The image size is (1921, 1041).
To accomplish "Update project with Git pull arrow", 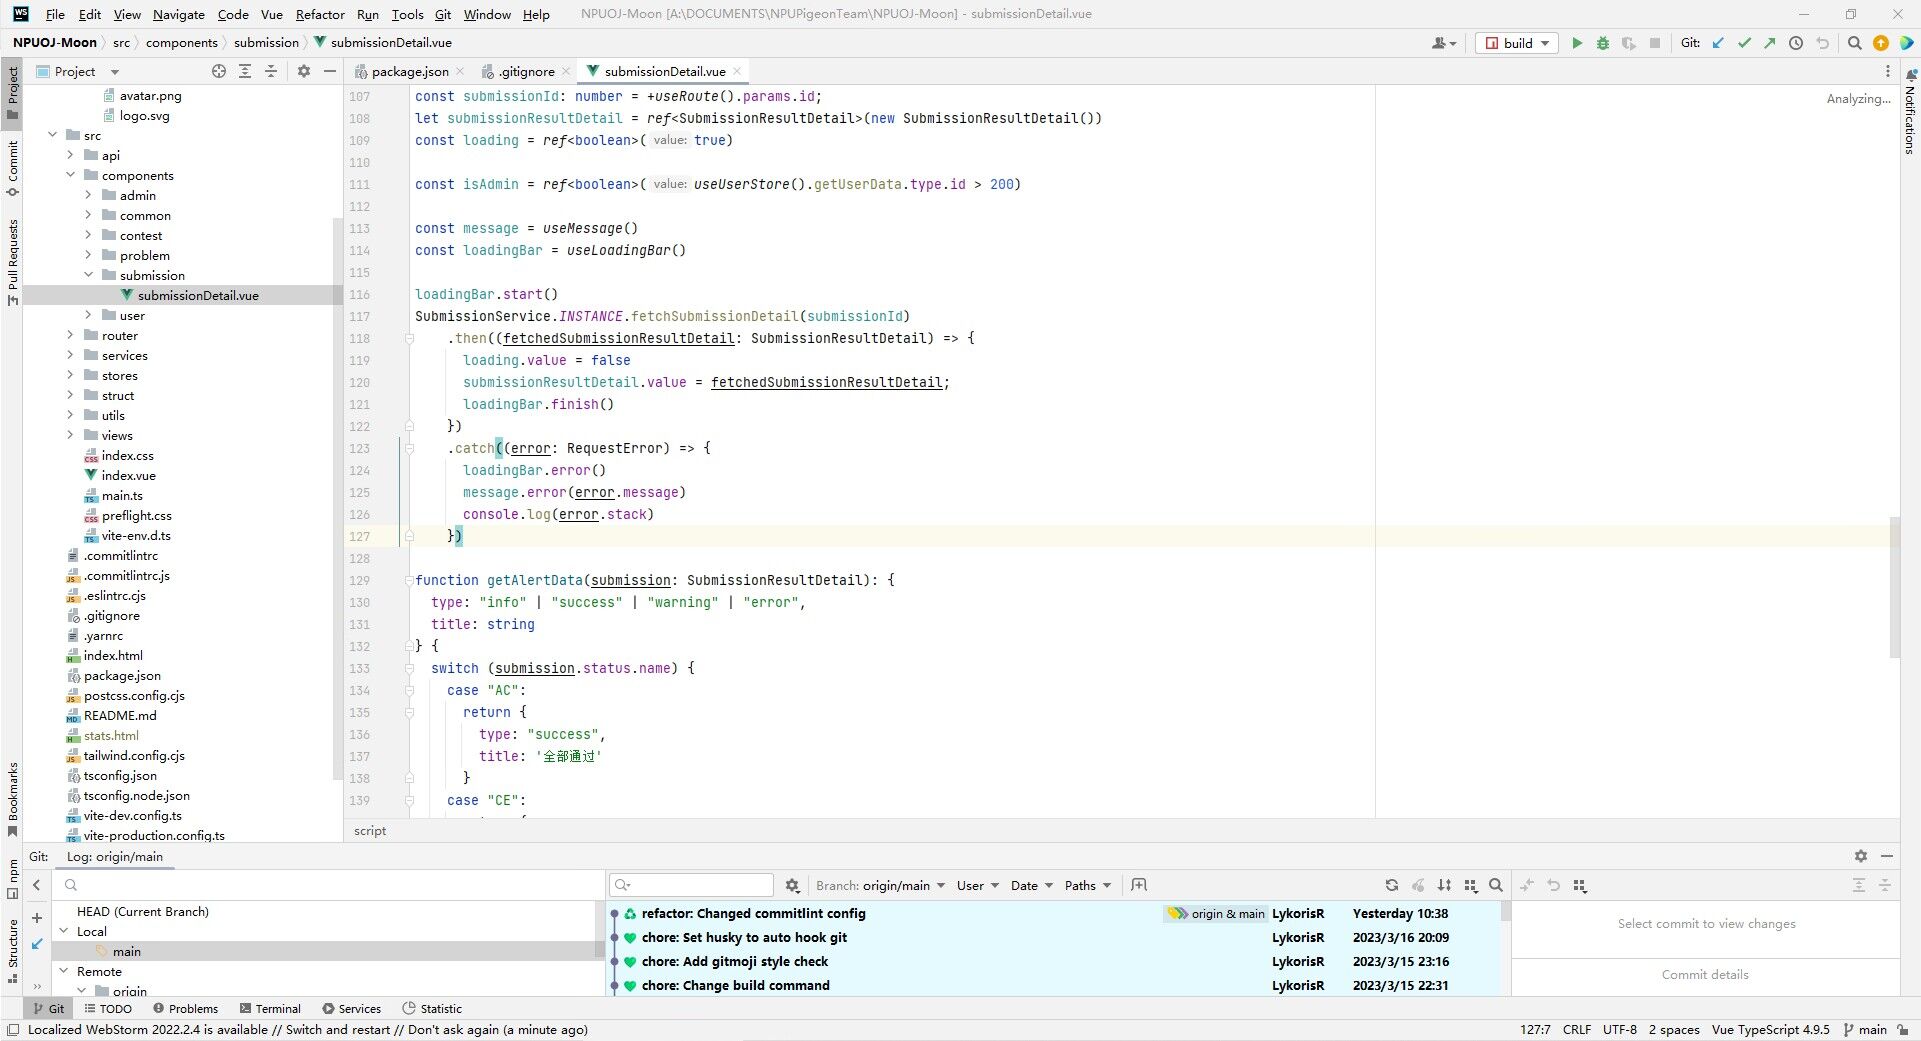I will (x=1718, y=43).
